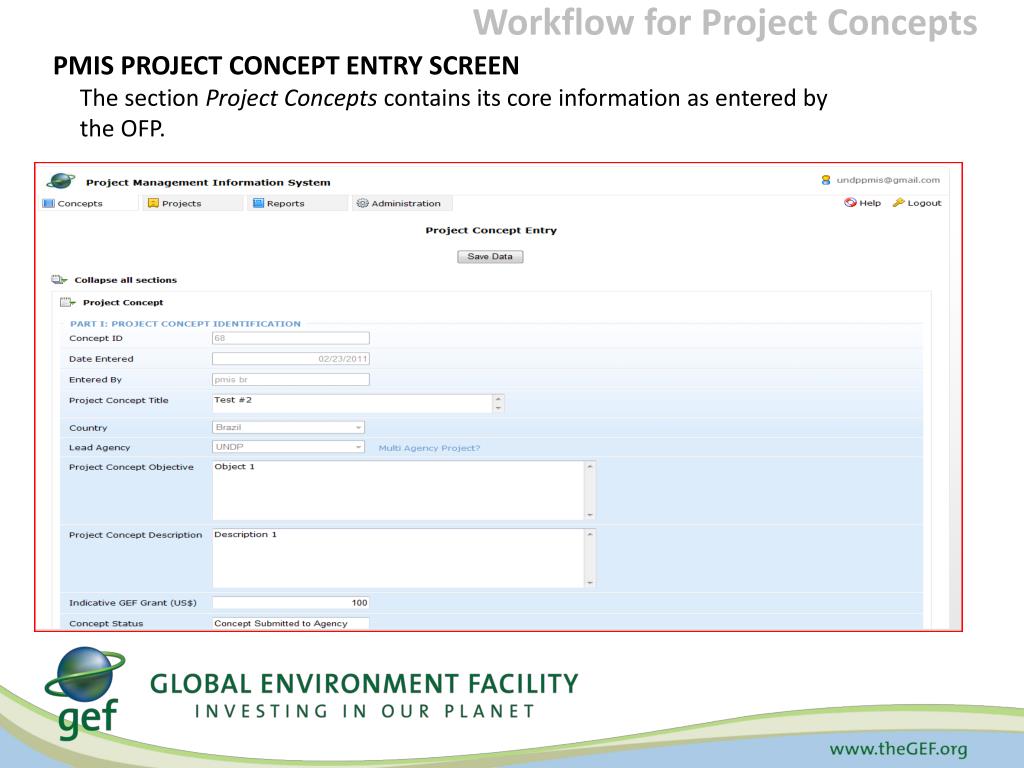Click 'Indicative GEF Grant (US$)' label
Image resolution: width=1024 pixels, height=768 pixels.
pos(133,603)
